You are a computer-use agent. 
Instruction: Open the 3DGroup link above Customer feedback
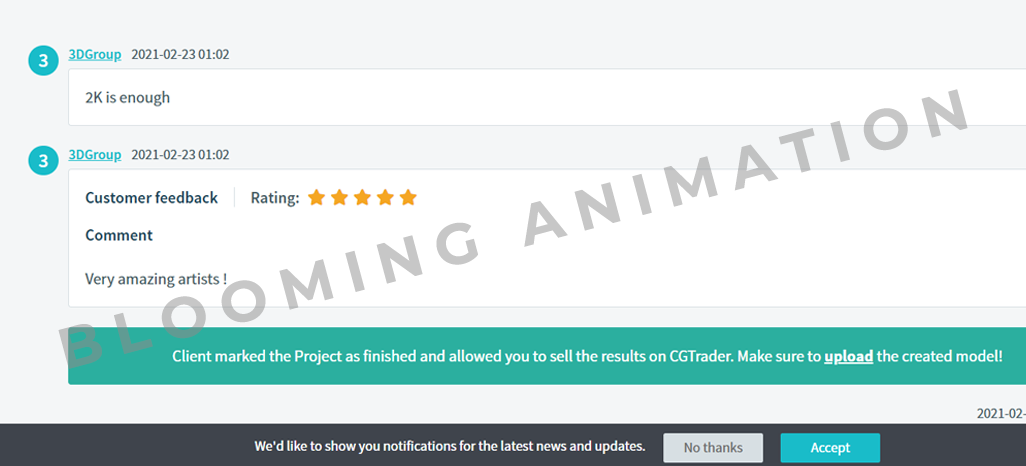tap(95, 154)
